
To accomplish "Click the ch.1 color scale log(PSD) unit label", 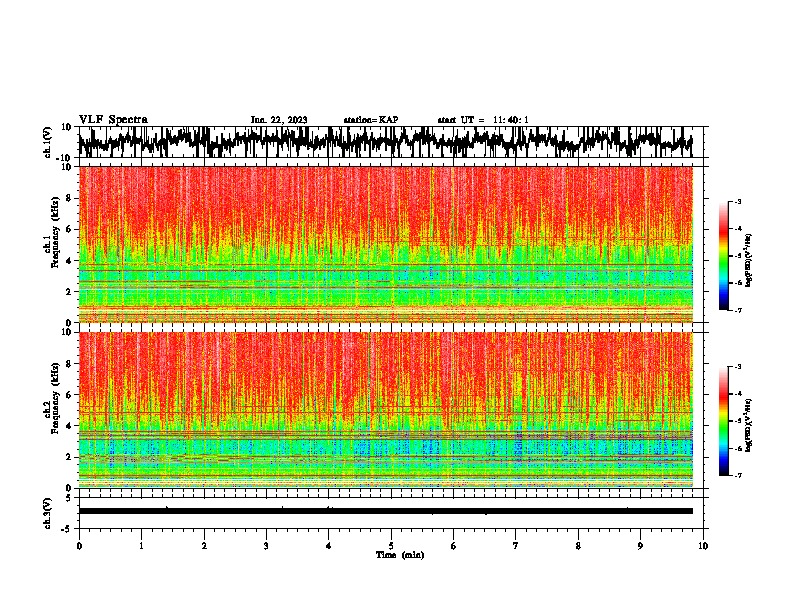I will 749,261.
